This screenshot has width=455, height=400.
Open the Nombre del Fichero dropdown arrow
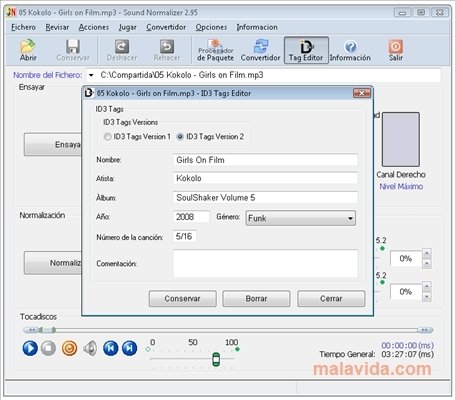coord(91,75)
